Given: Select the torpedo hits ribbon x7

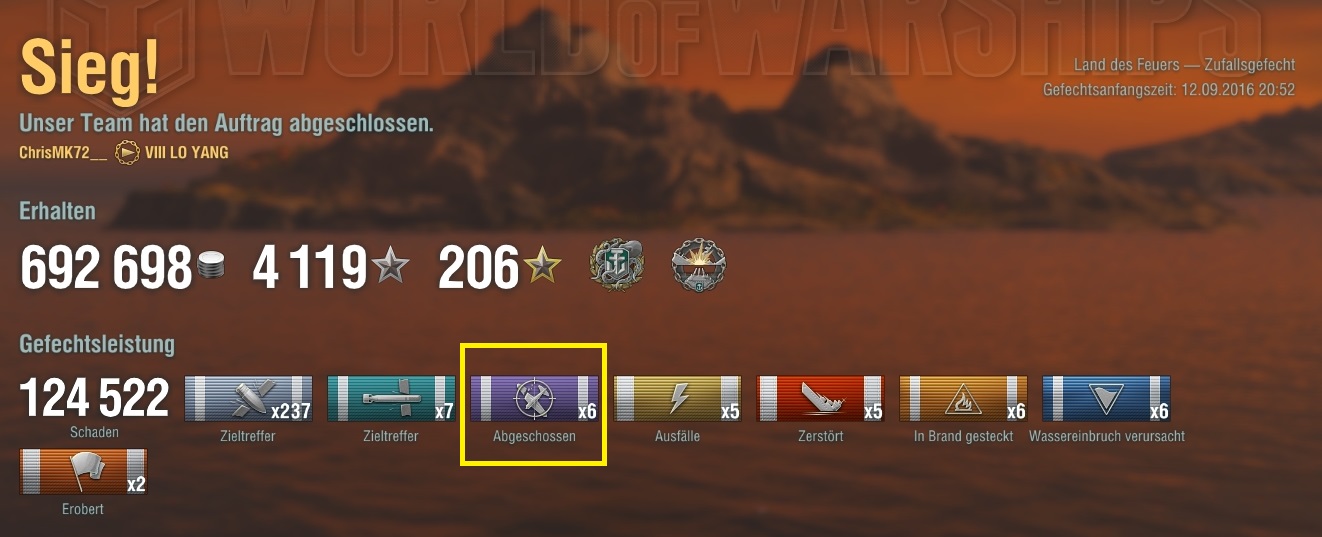Looking at the screenshot, I should click(391, 399).
